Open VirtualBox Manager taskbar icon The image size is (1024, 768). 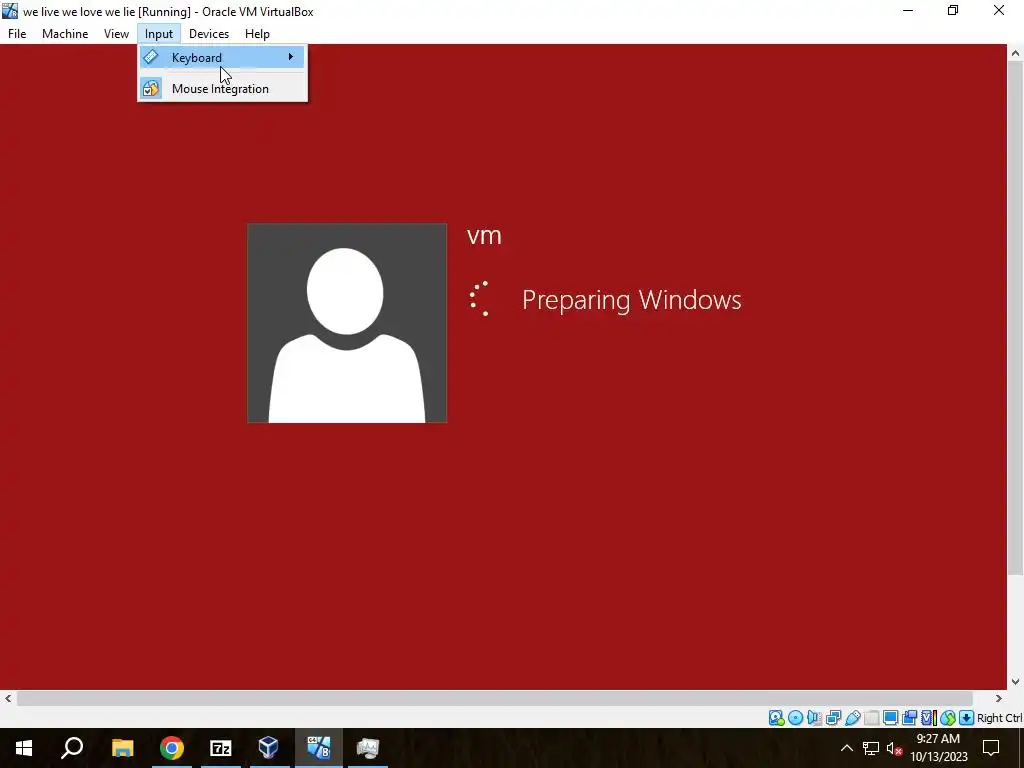pos(269,748)
